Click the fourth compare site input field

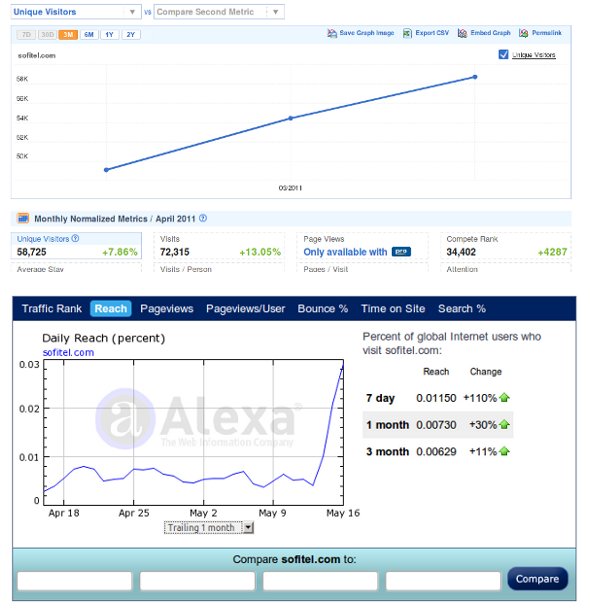(x=443, y=581)
